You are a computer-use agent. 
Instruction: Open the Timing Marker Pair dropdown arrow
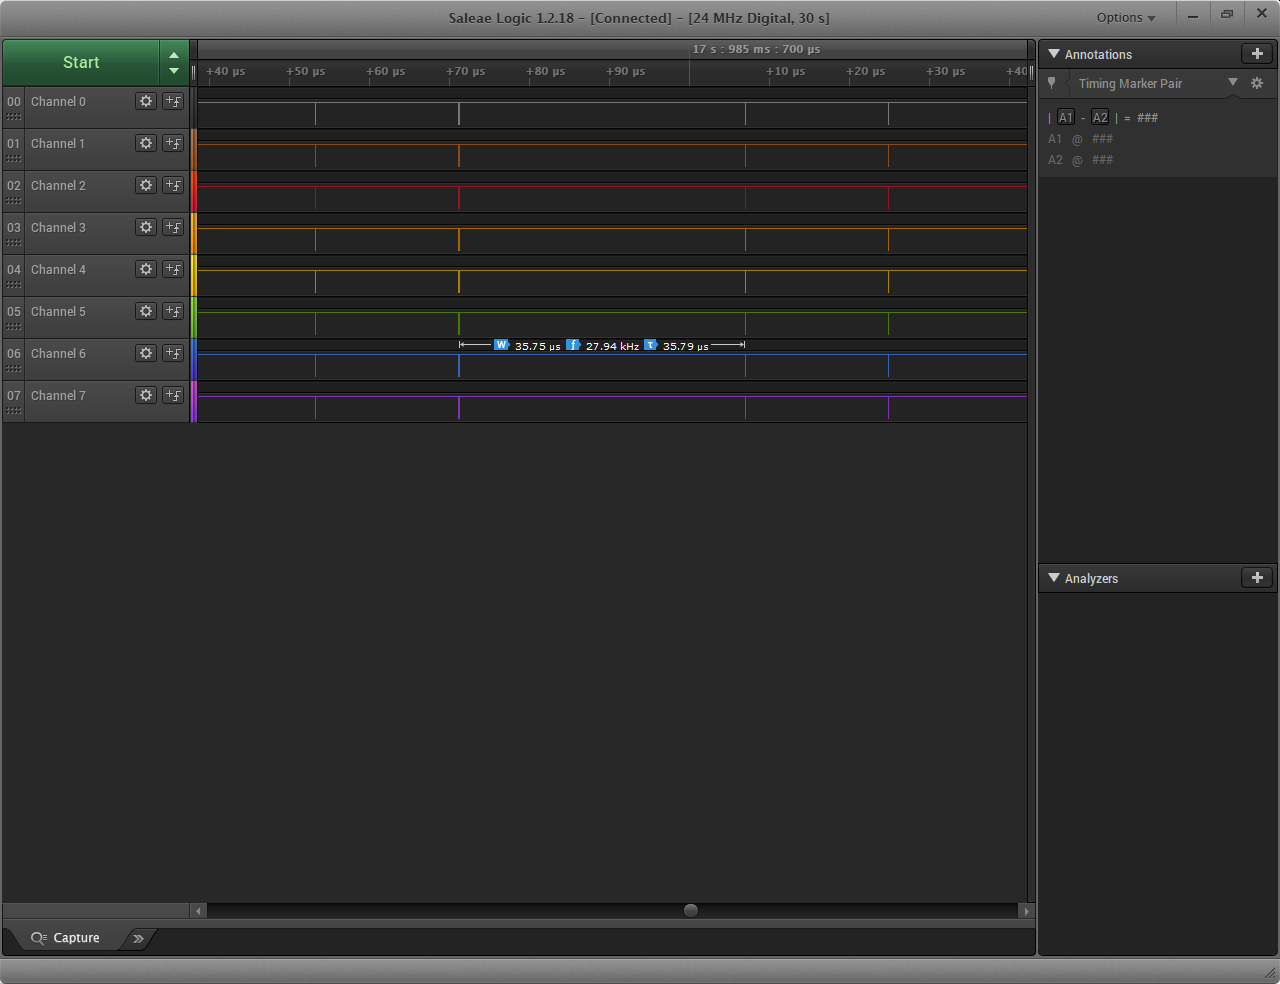pyautogui.click(x=1233, y=83)
